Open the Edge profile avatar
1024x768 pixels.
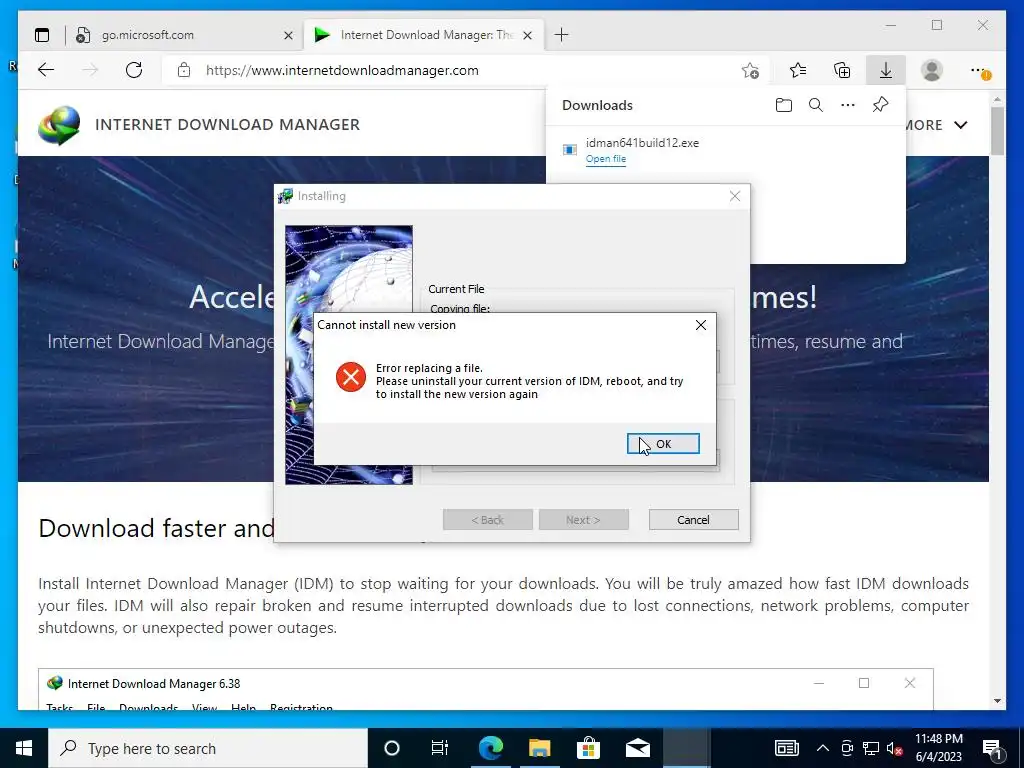[932, 71]
